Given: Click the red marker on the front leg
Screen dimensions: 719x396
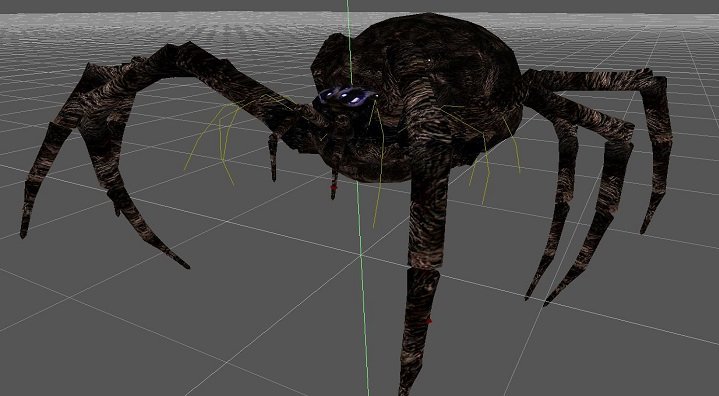Looking at the screenshot, I should click(x=429, y=322).
